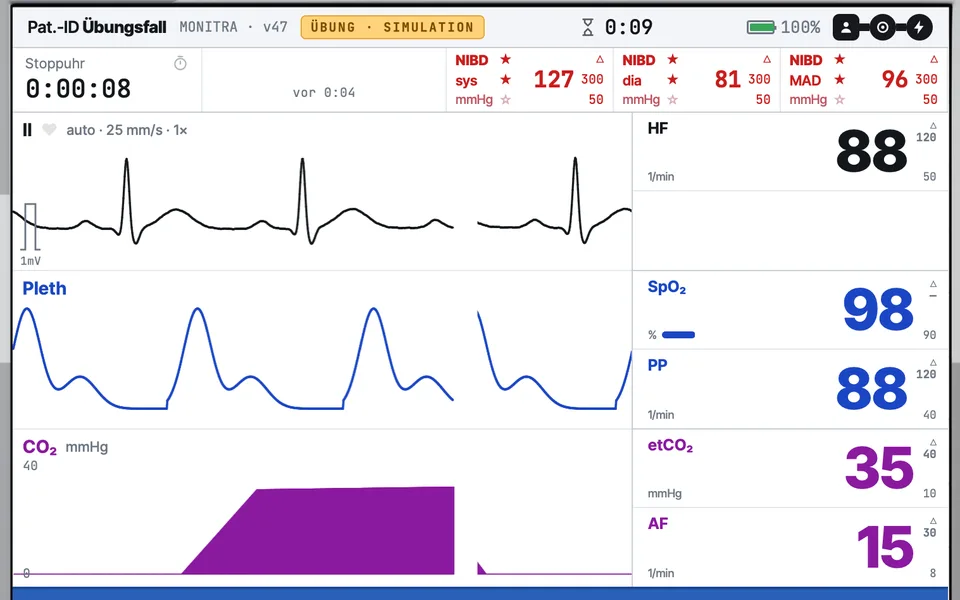Click the CO₂ mmHg waveform label

point(66,447)
